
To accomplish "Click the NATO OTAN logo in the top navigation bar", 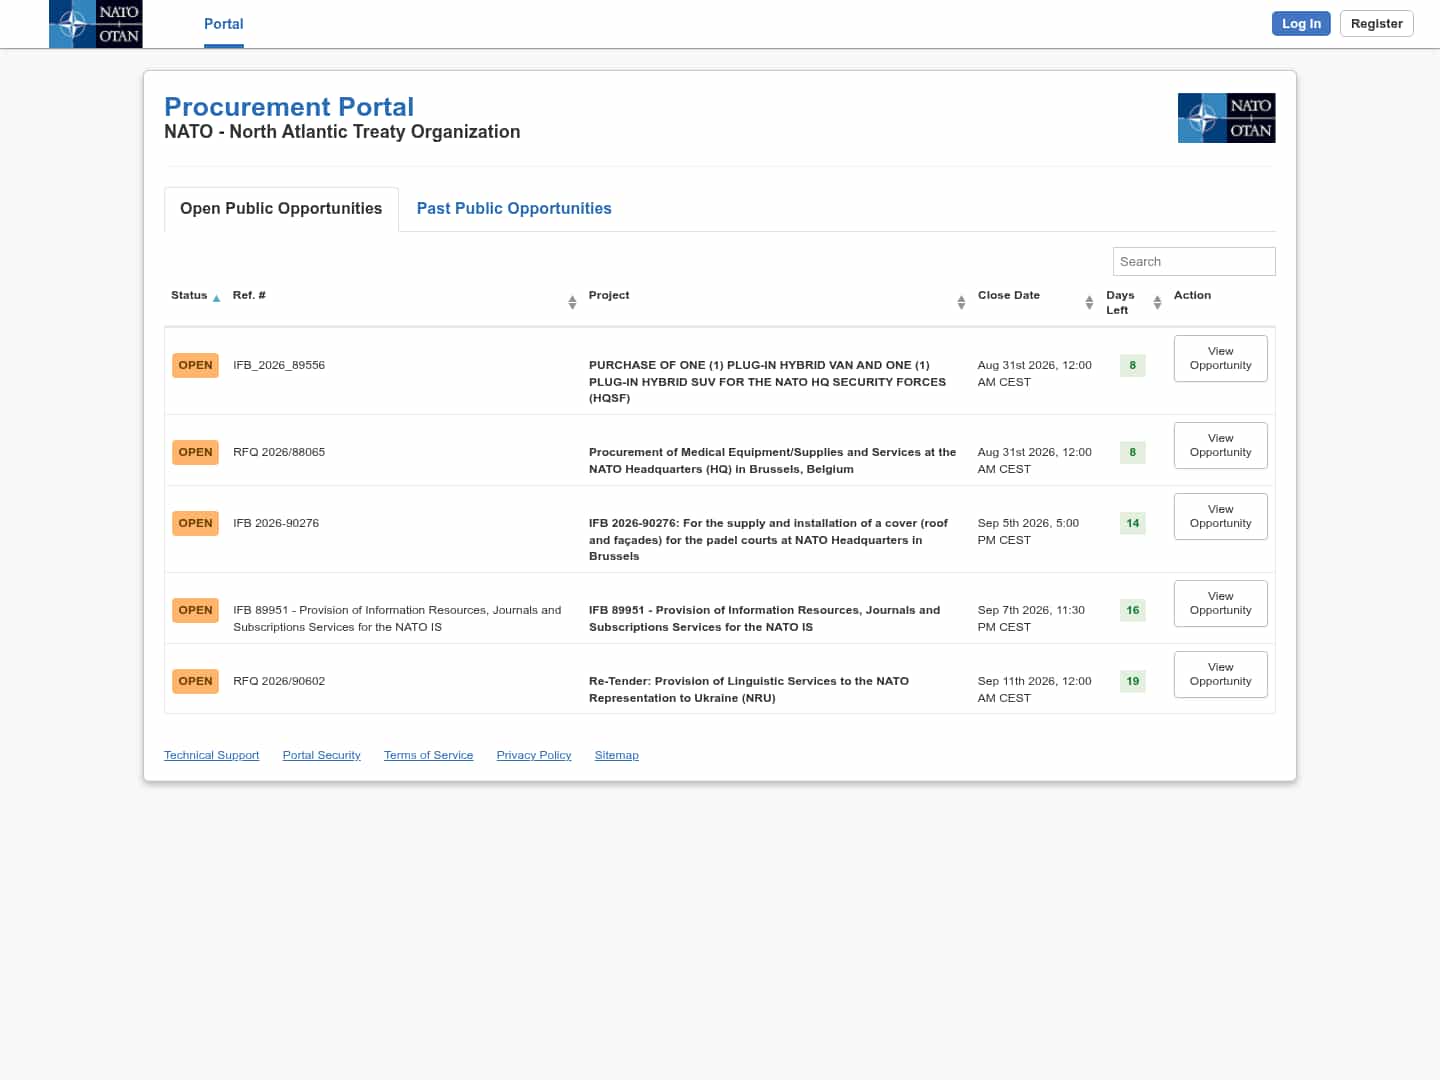I will coord(95,24).
